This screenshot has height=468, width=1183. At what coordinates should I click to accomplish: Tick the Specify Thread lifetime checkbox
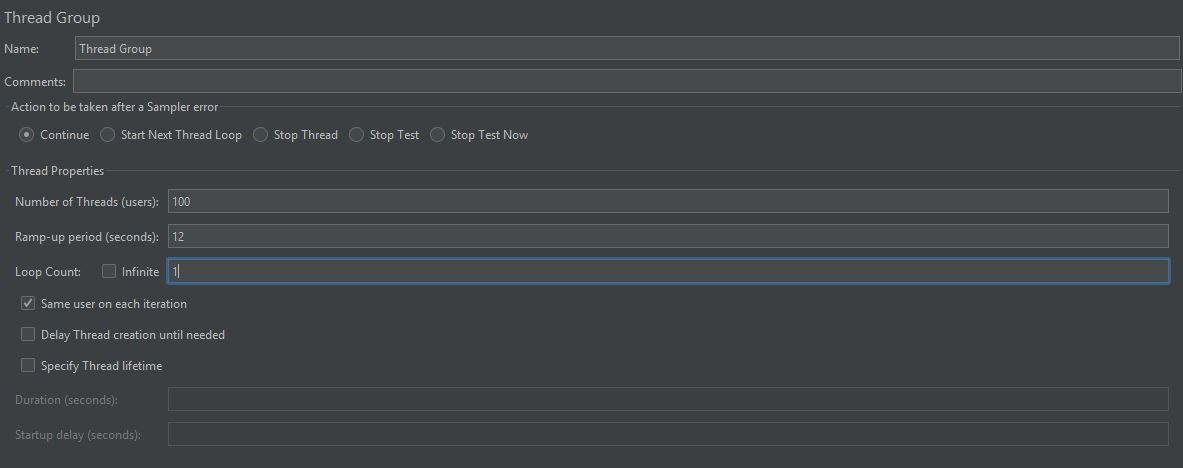[x=28, y=365]
